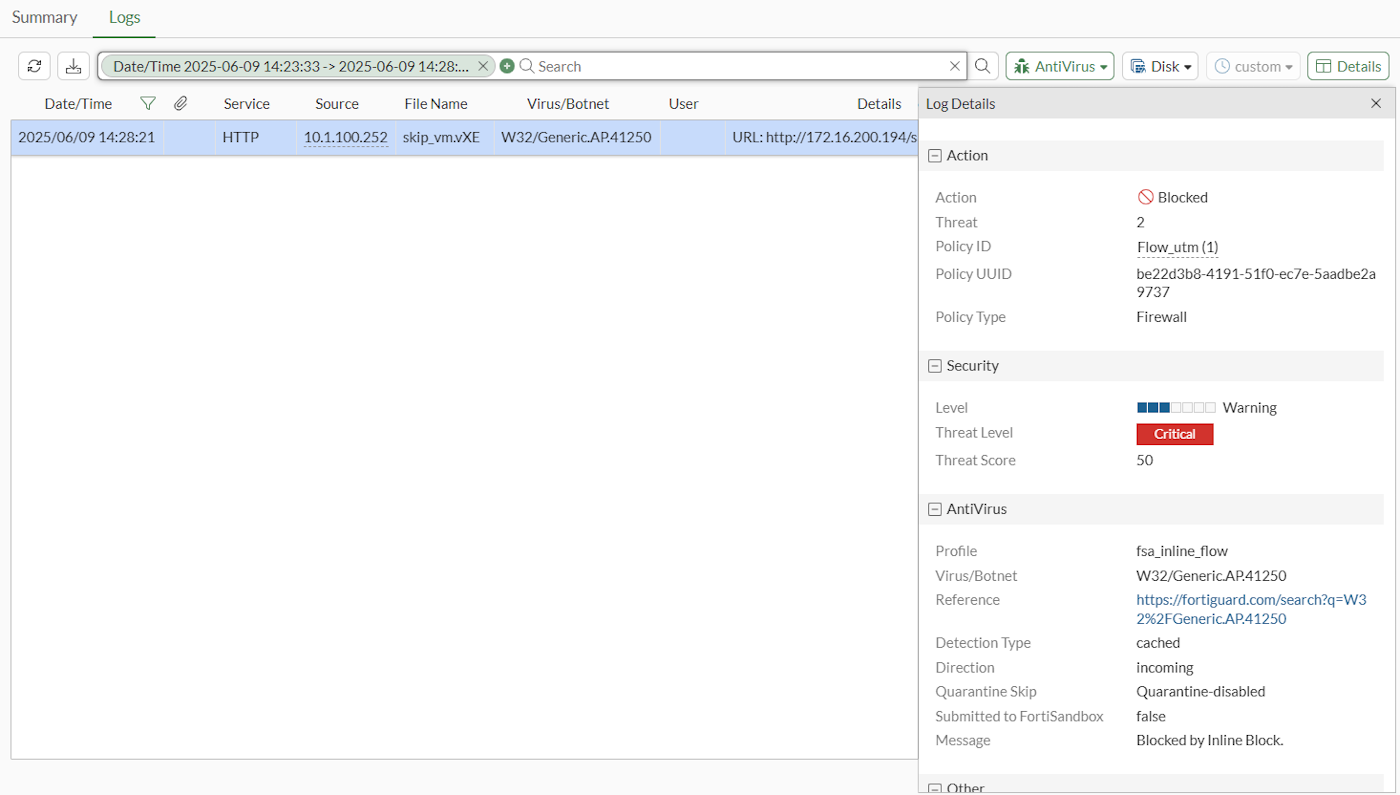Click the refresh logs icon
This screenshot has width=1400, height=795.
34,65
